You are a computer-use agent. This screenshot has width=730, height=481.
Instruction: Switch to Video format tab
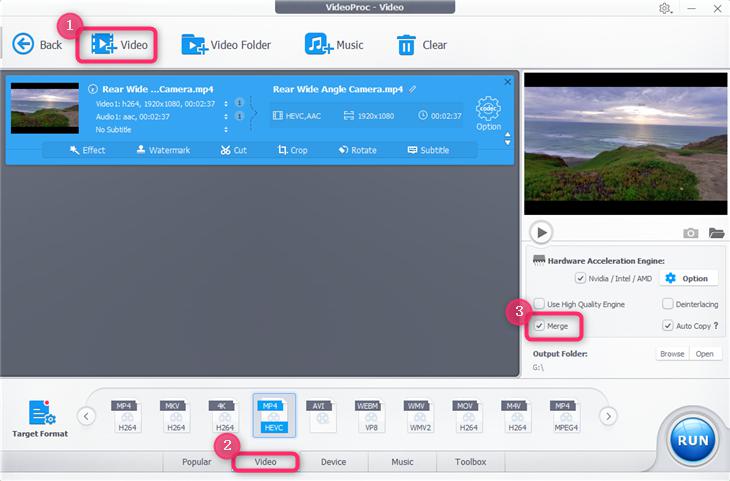point(265,461)
